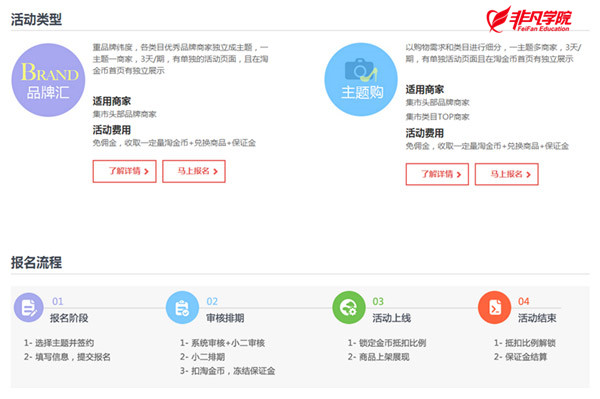Click step number 04
600x399 pixels.
[523, 301]
